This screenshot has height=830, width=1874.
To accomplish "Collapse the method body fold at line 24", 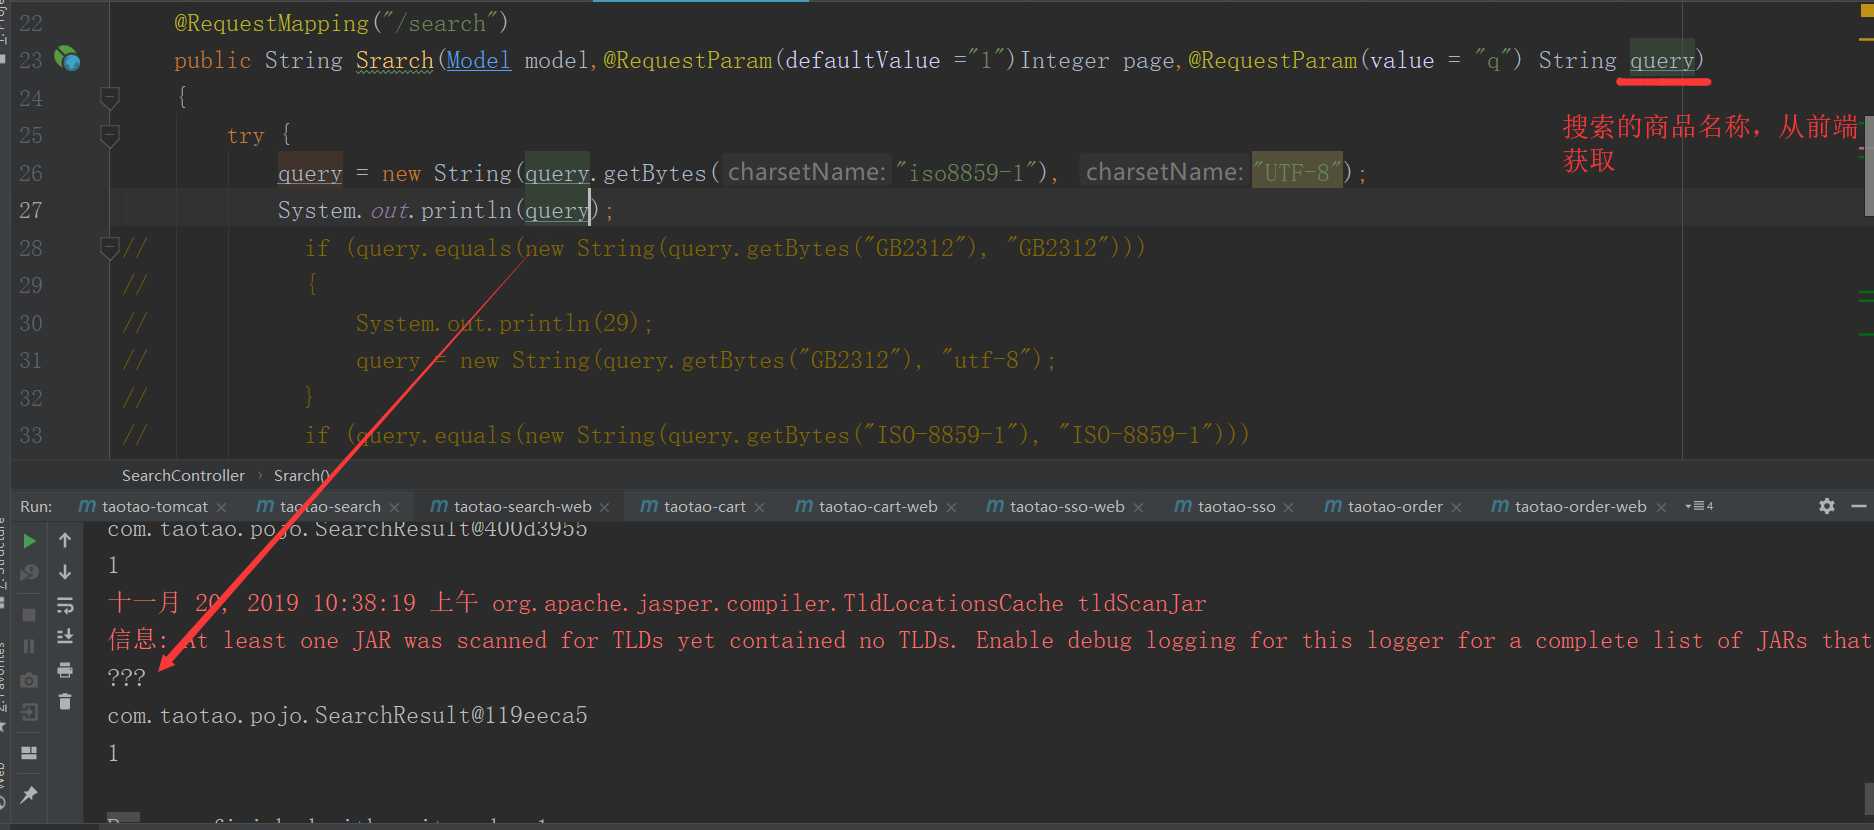I will [x=110, y=97].
